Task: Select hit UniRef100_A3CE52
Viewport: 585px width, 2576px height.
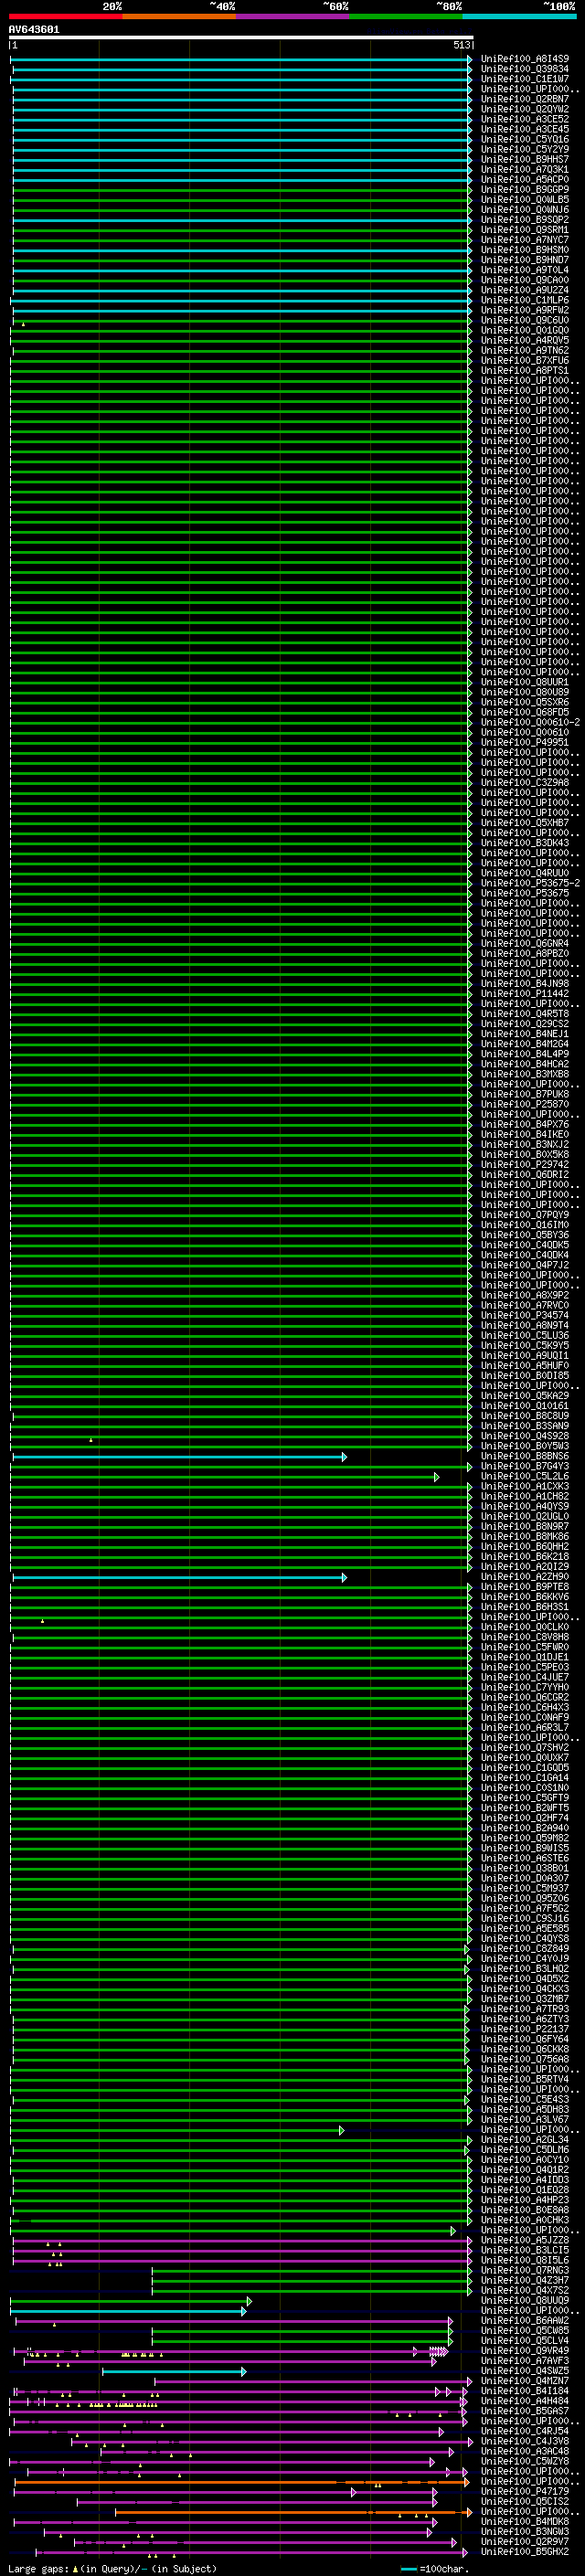Action: pyautogui.click(x=524, y=119)
